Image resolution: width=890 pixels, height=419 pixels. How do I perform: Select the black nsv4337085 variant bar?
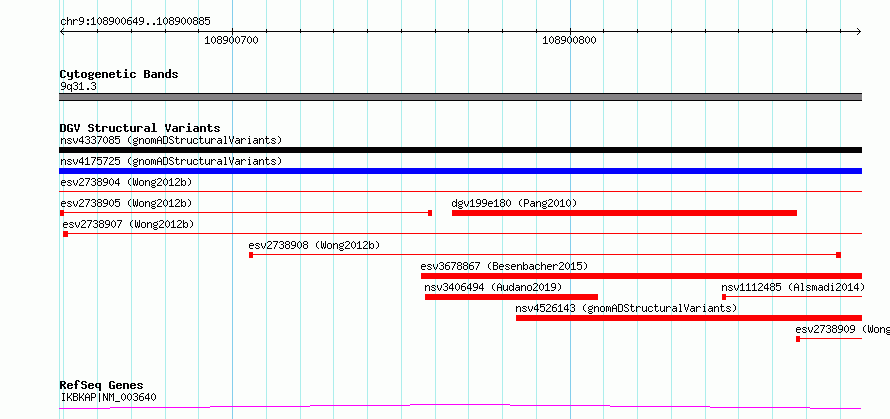[x=460, y=150]
